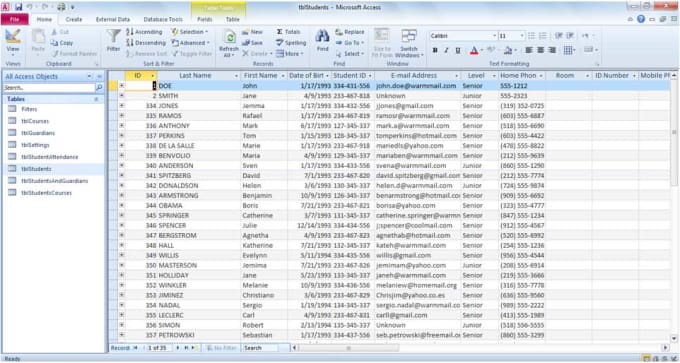This screenshot has height=363, width=680.
Task: Go to next record button
Action: pos(177,348)
